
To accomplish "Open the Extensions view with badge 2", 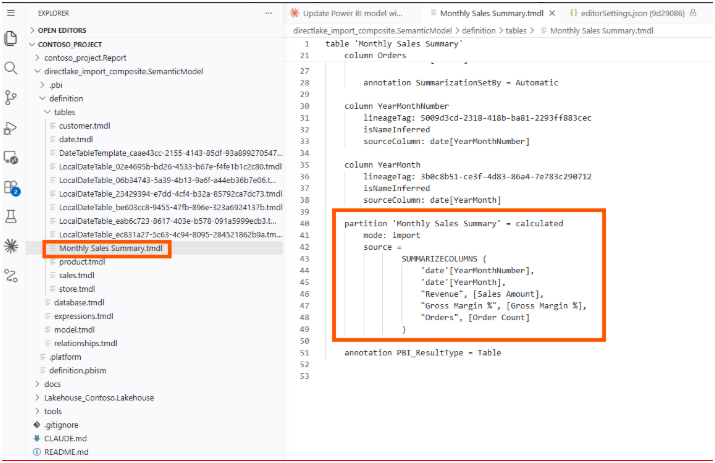I will (x=11, y=187).
